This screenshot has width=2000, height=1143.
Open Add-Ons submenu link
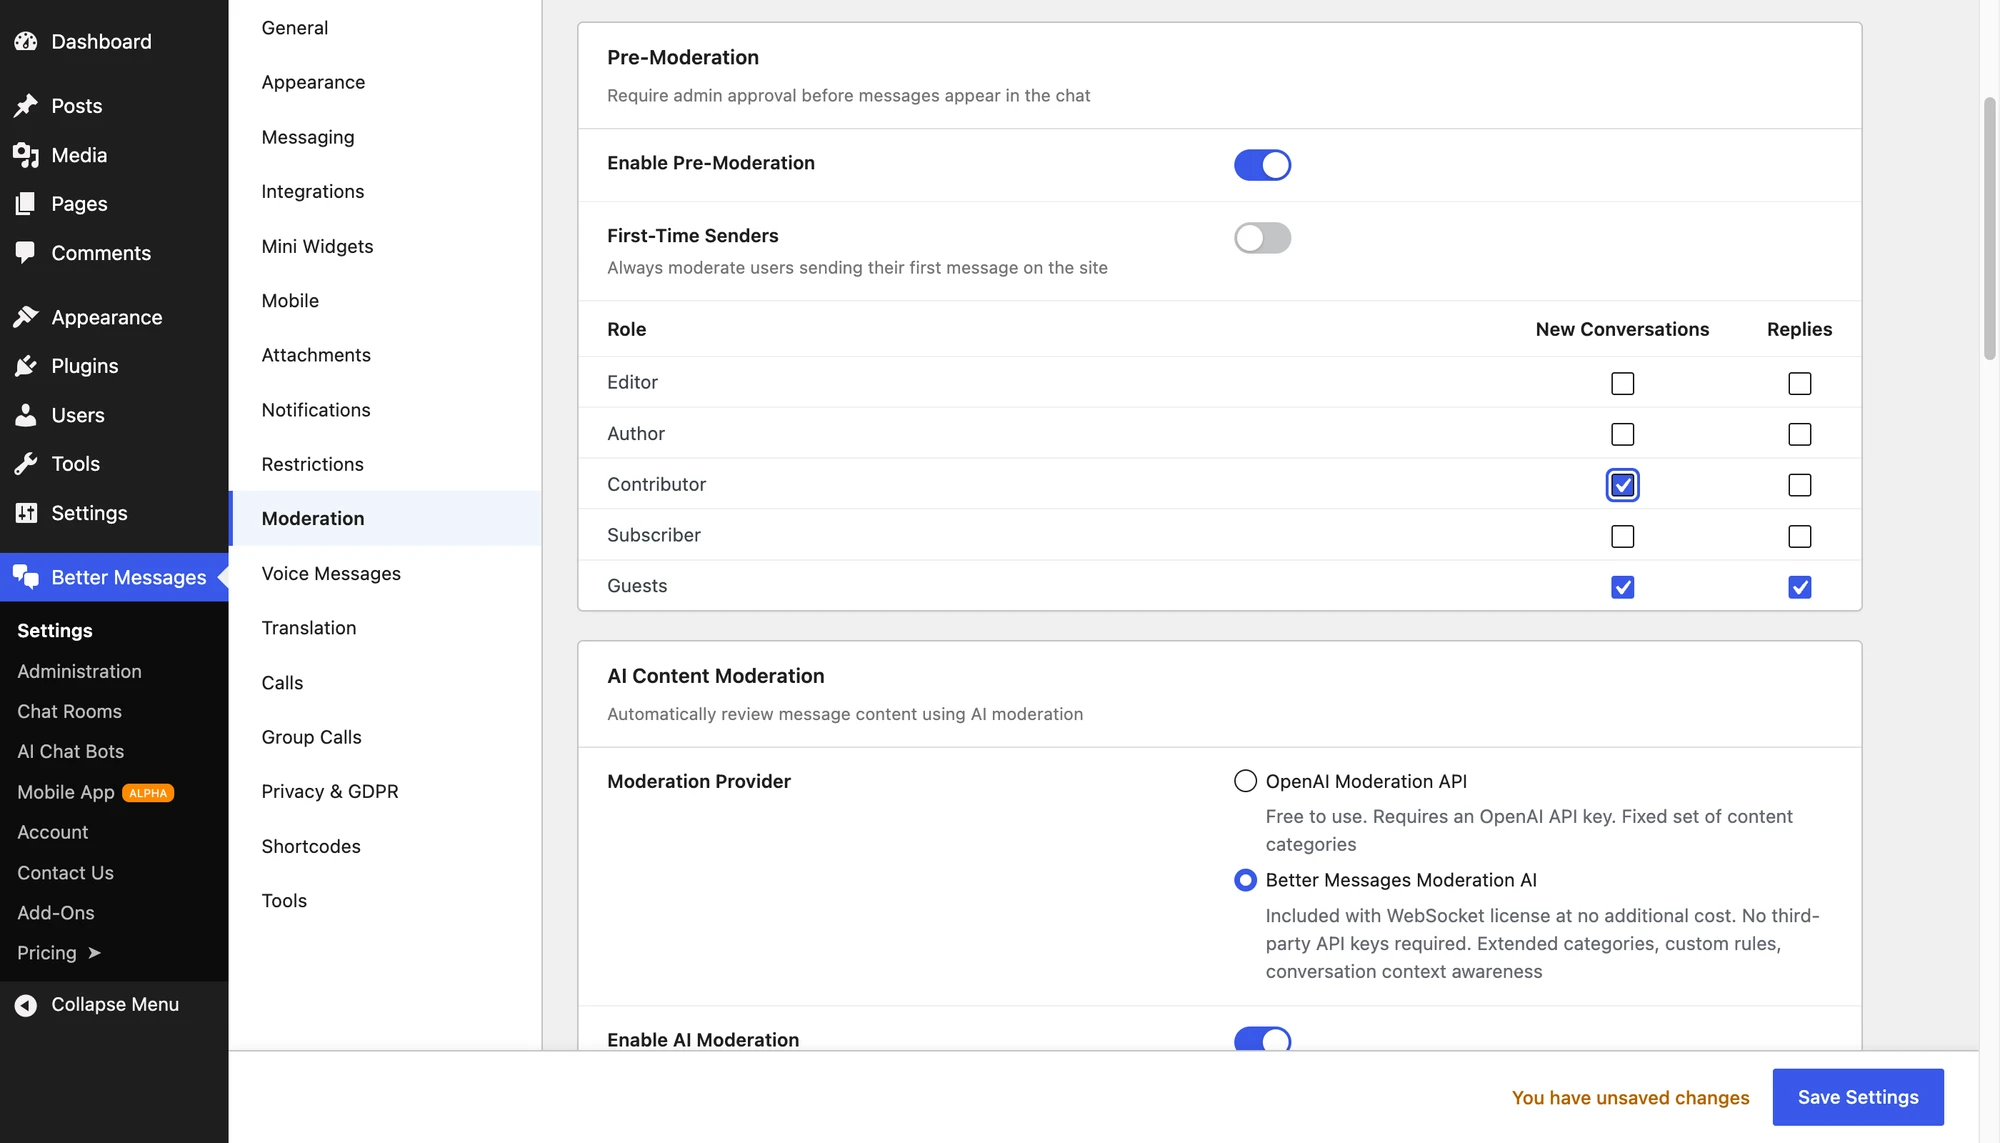tap(56, 913)
